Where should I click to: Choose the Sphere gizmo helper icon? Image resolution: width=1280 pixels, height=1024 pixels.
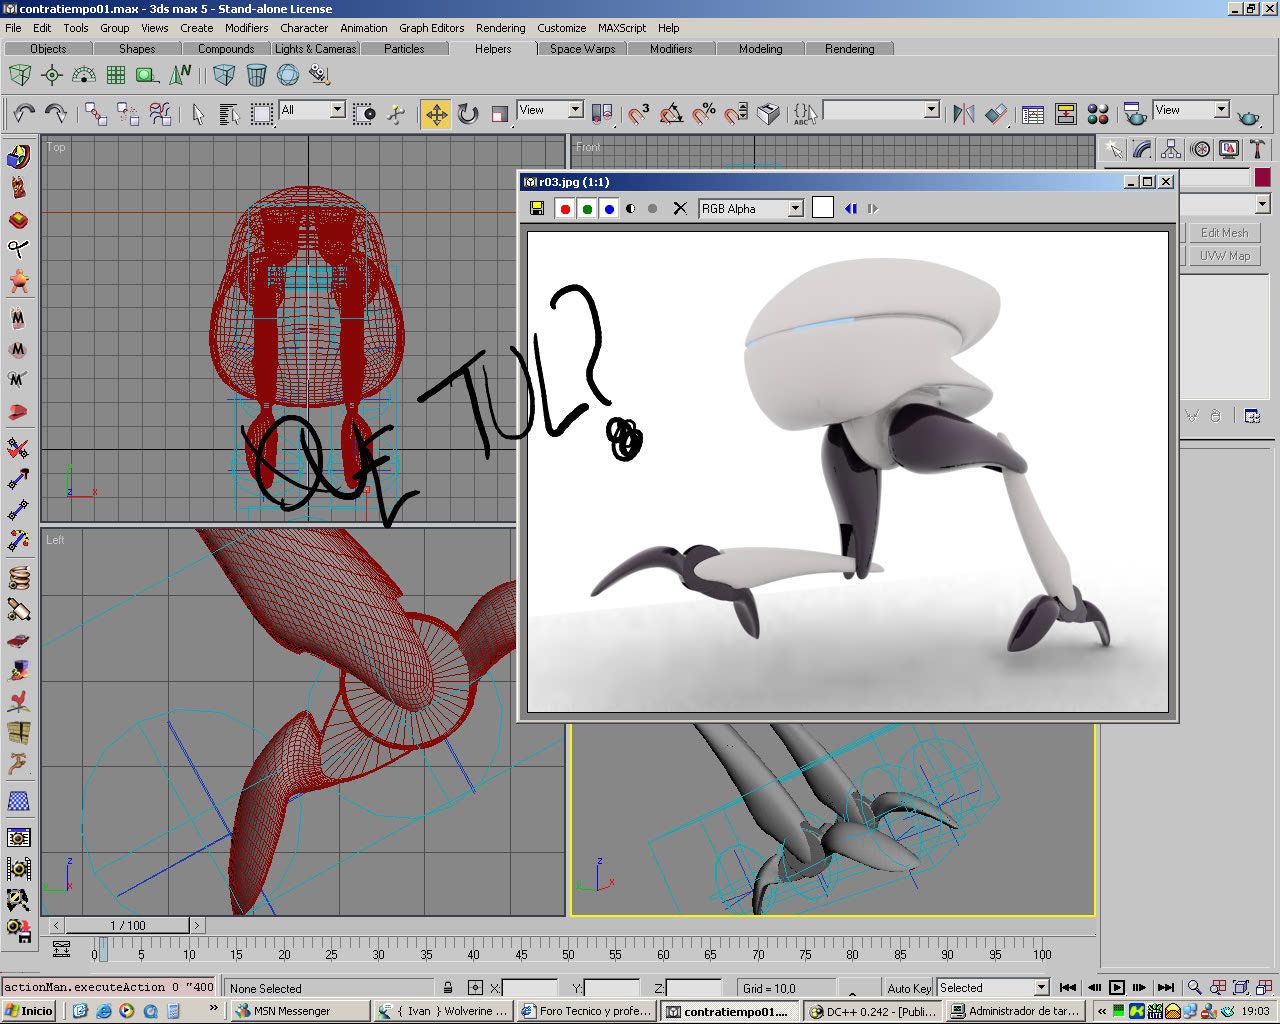coord(288,75)
